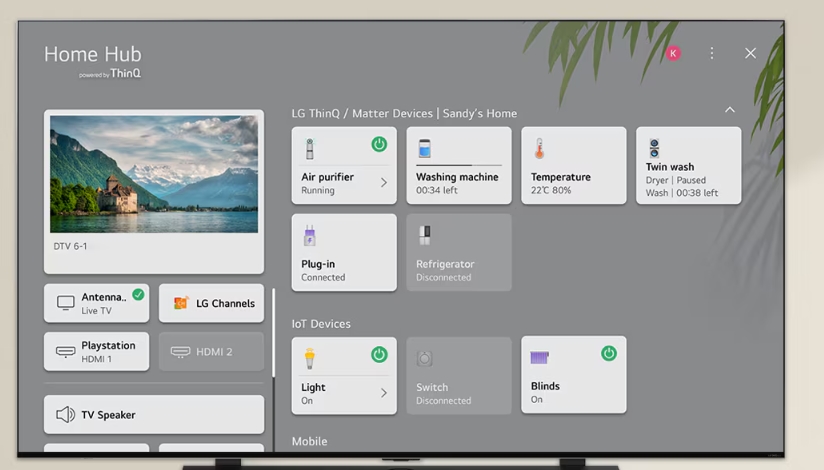Click the thermometer Temperature icon
This screenshot has height=470, width=824.
pos(539,149)
